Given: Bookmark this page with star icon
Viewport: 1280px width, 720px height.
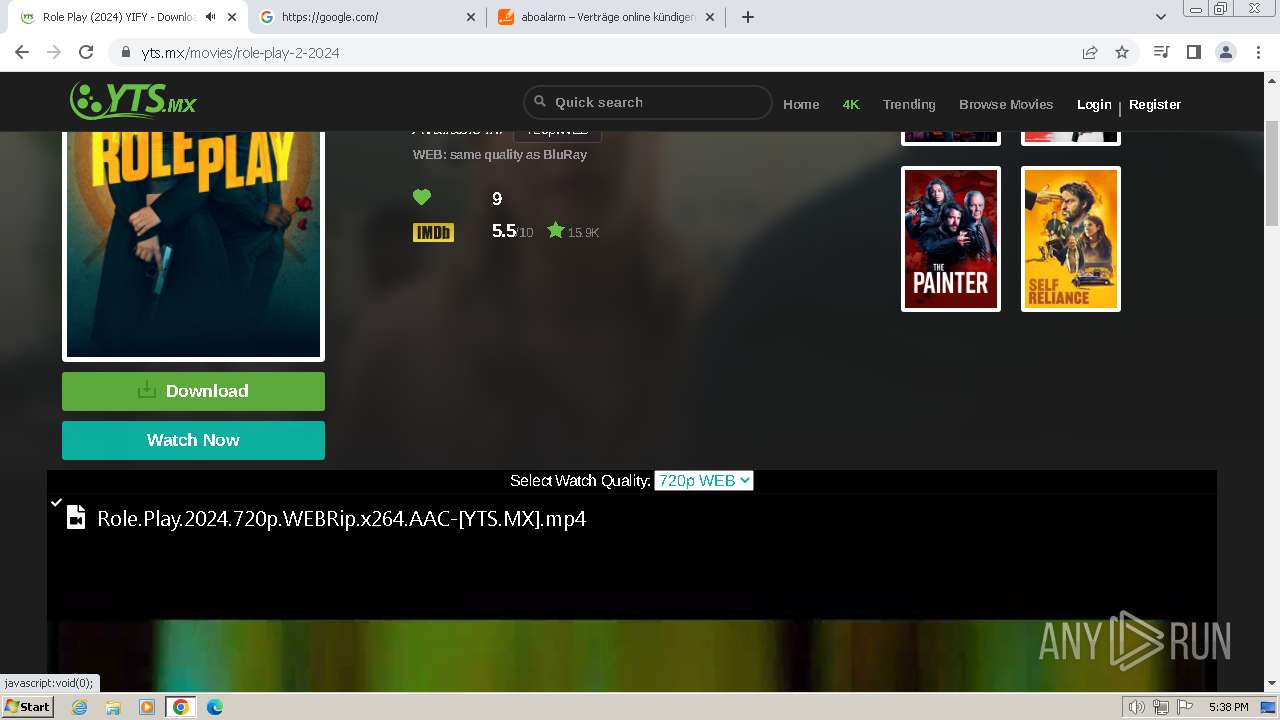Looking at the screenshot, I should 1122,53.
